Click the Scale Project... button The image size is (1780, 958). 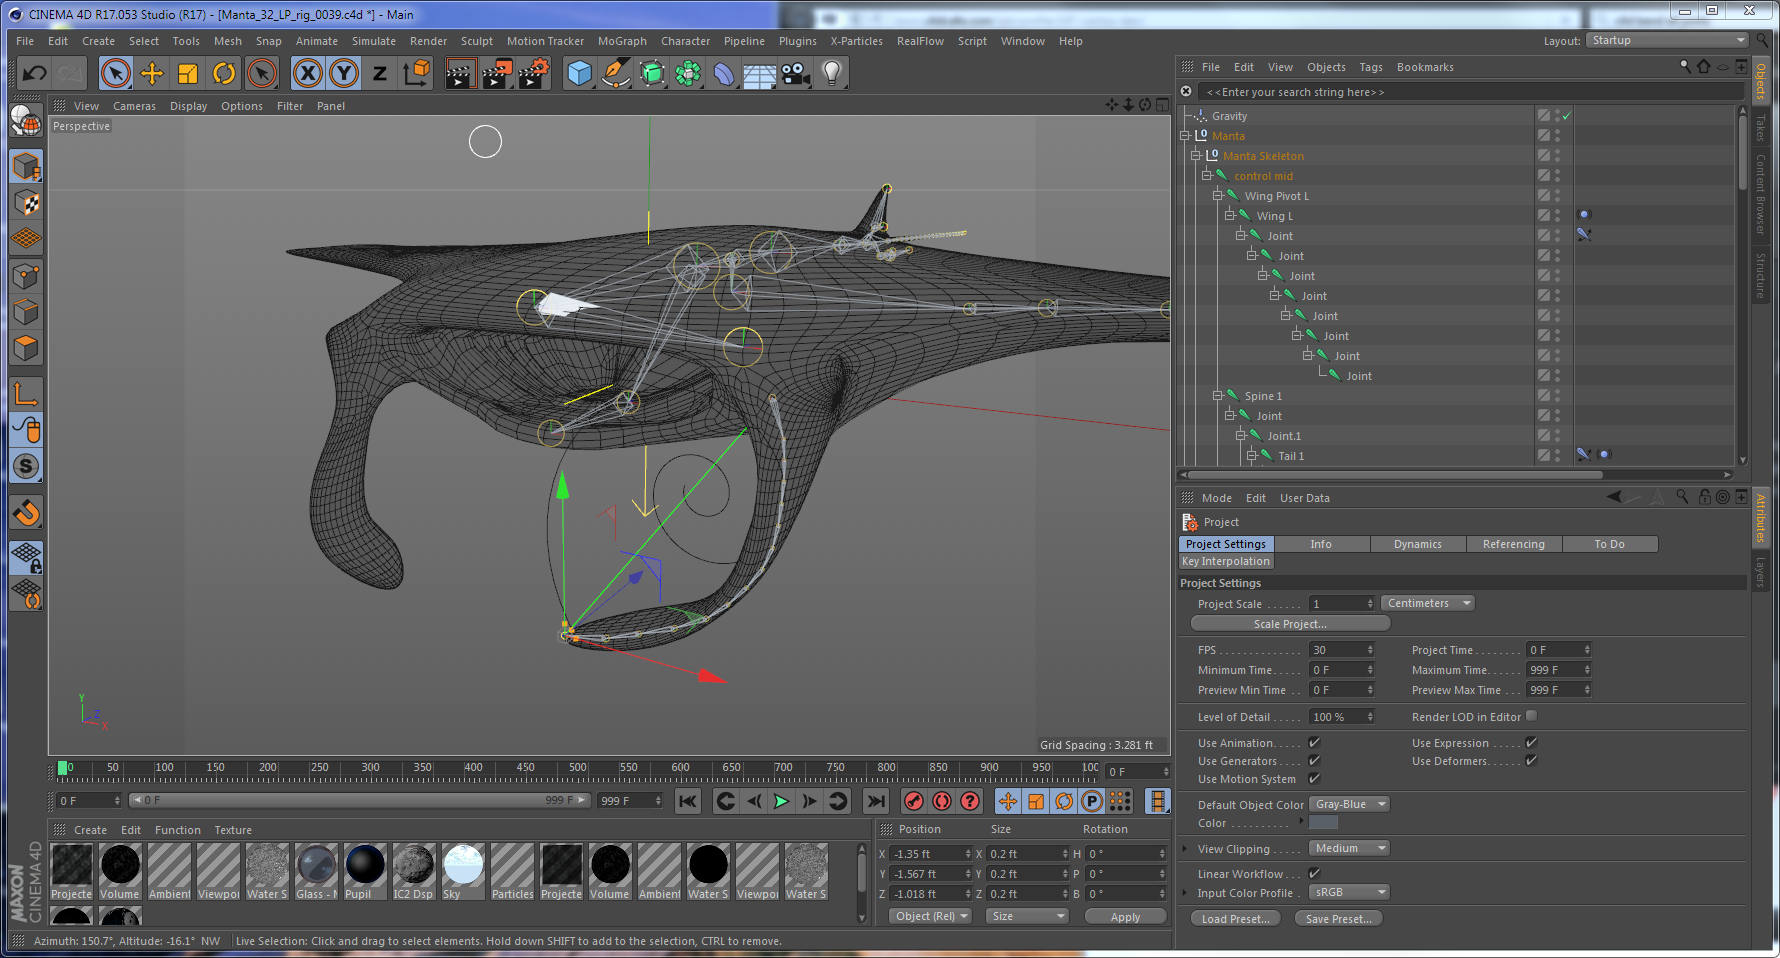click(1290, 624)
